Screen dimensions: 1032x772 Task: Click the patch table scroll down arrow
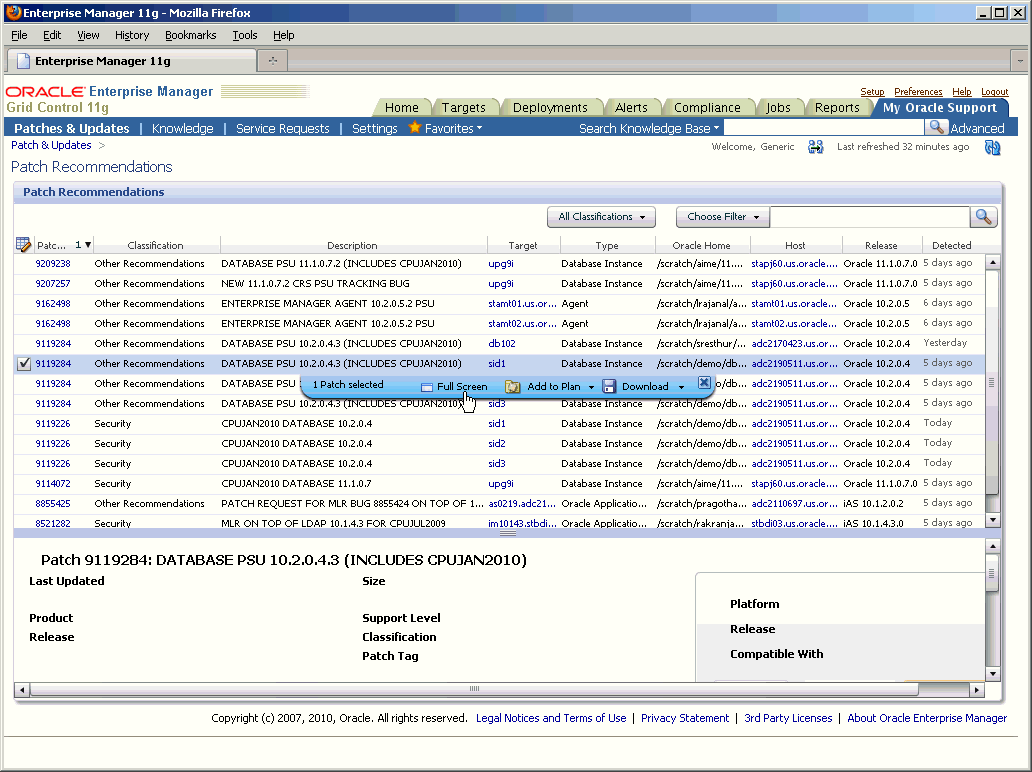[992, 520]
